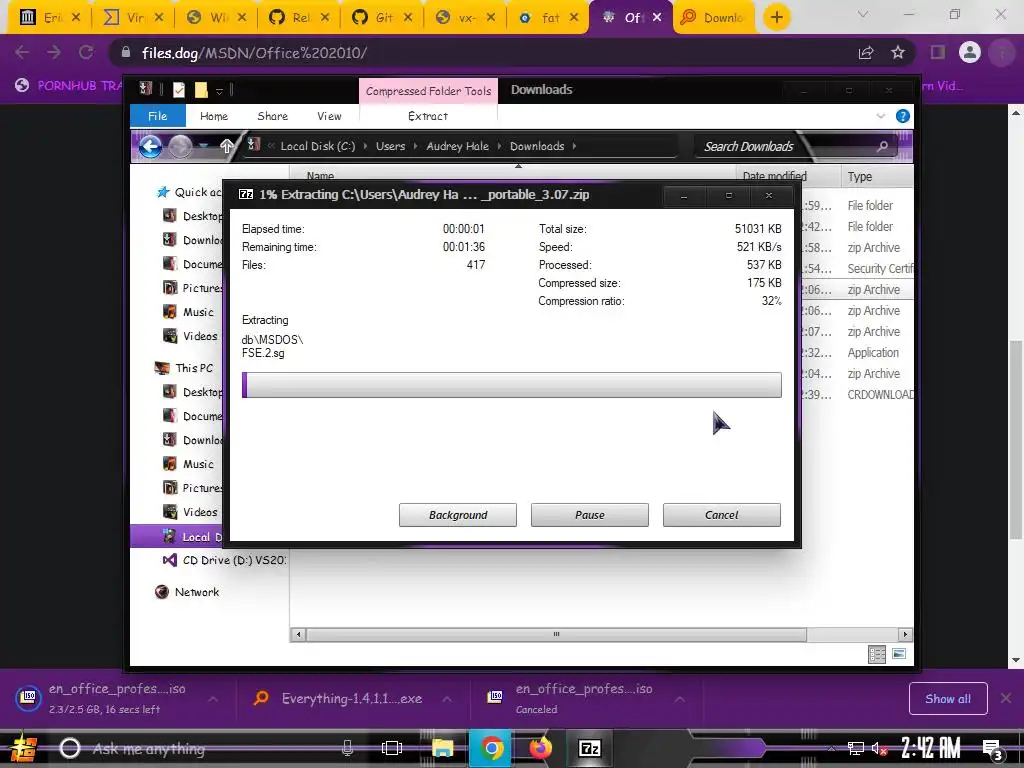The height and width of the screenshot is (768, 1024).
Task: Select Network in navigation pane
Action: tap(187, 592)
